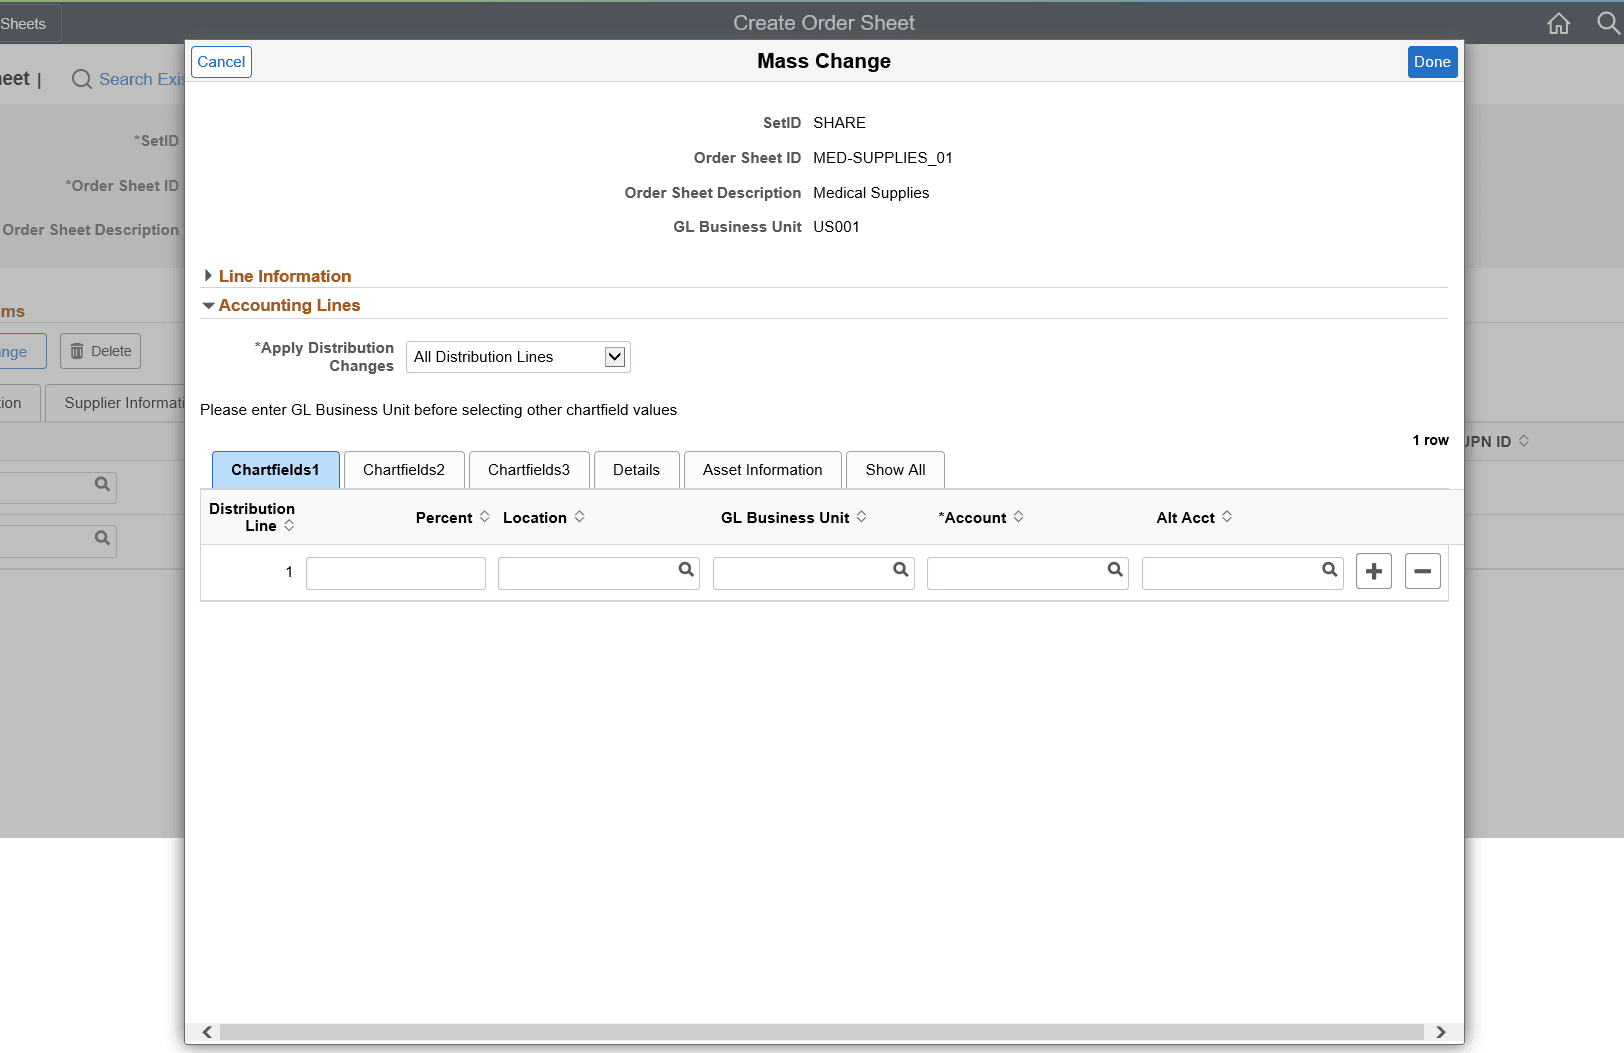Click Search Existing link in background
The width and height of the screenshot is (1624, 1053).
[128, 79]
